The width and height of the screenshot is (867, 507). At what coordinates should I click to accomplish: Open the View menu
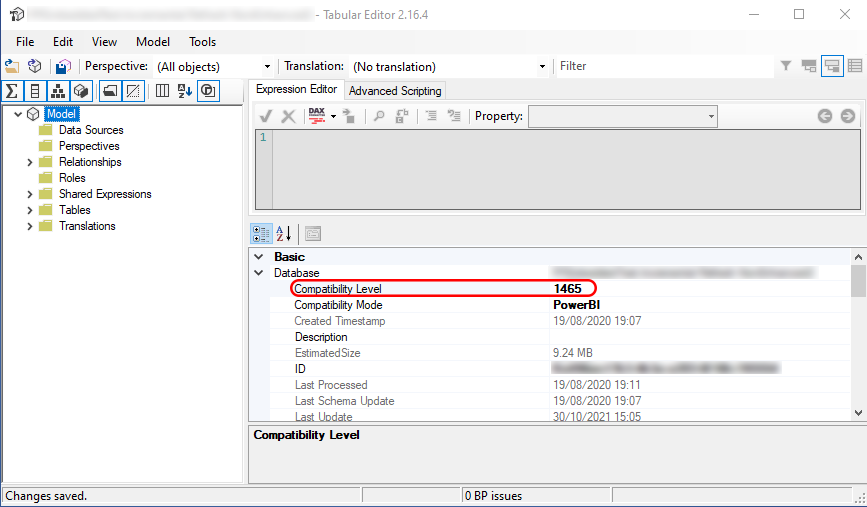pyautogui.click(x=104, y=42)
